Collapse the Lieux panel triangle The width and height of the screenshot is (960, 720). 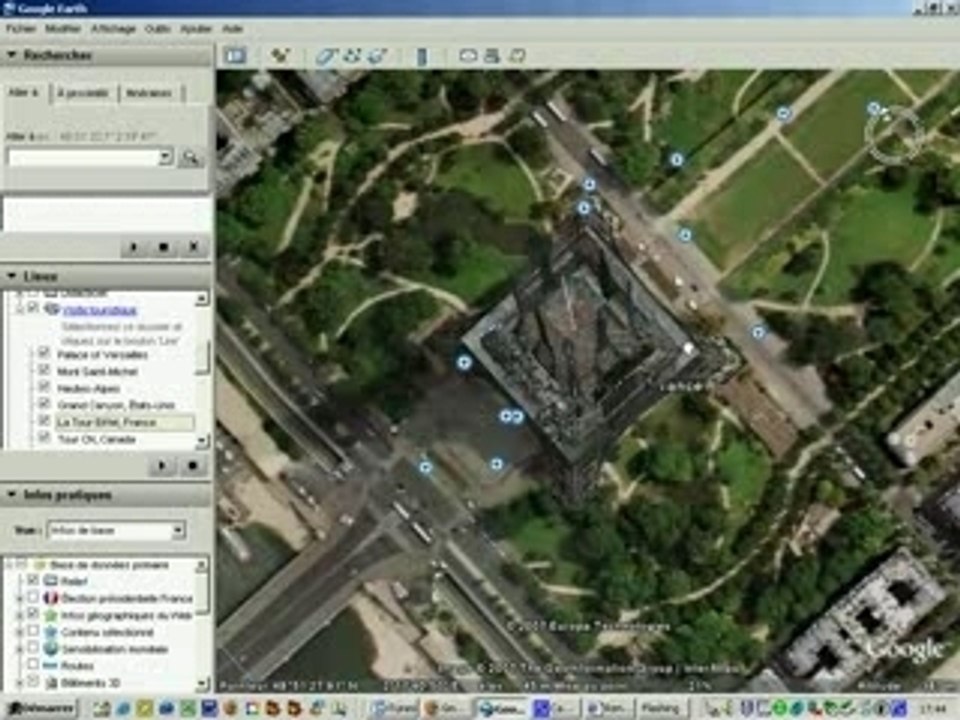(12, 276)
